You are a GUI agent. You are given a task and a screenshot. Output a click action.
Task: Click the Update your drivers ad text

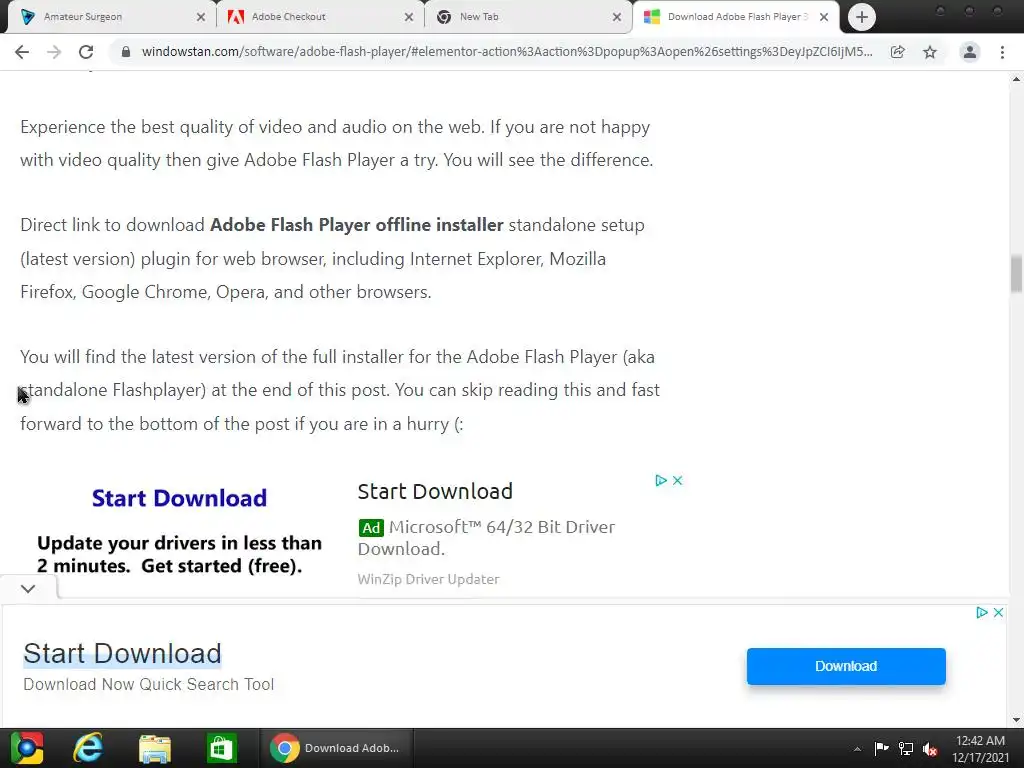(180, 554)
